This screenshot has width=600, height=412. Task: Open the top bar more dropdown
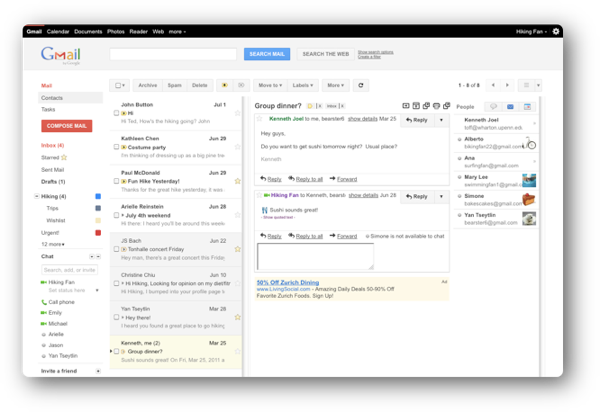click(x=177, y=31)
